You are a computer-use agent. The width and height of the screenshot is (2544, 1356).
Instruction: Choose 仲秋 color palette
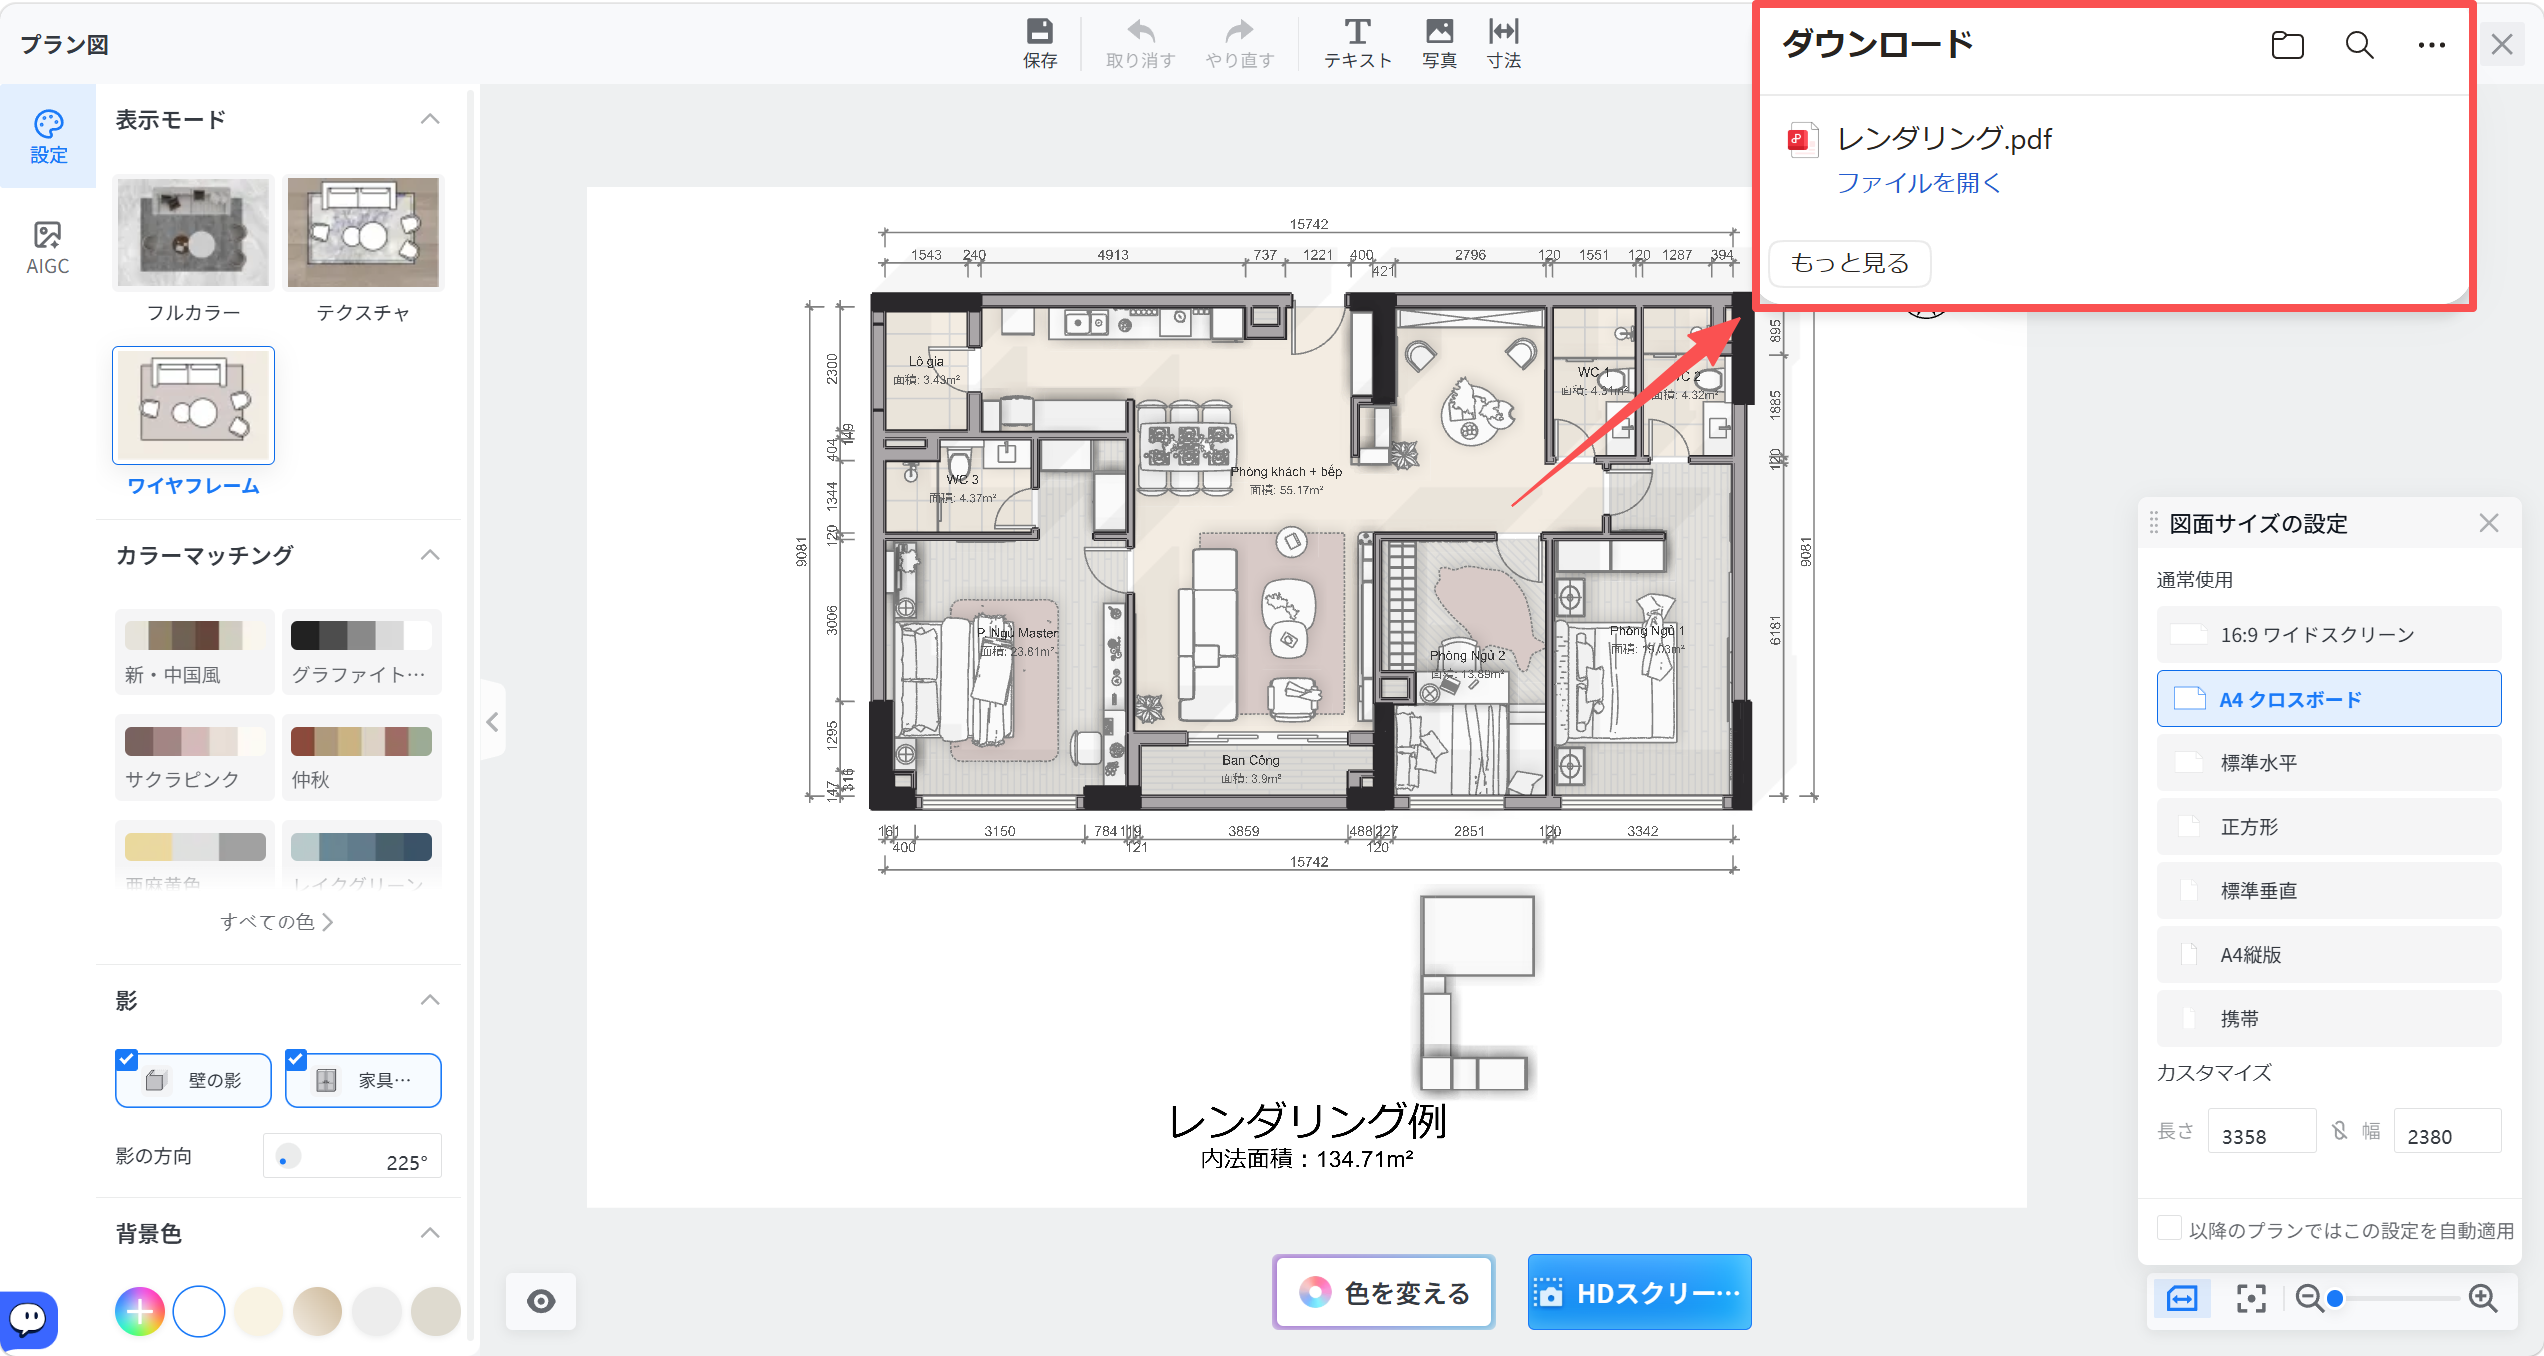(362, 757)
